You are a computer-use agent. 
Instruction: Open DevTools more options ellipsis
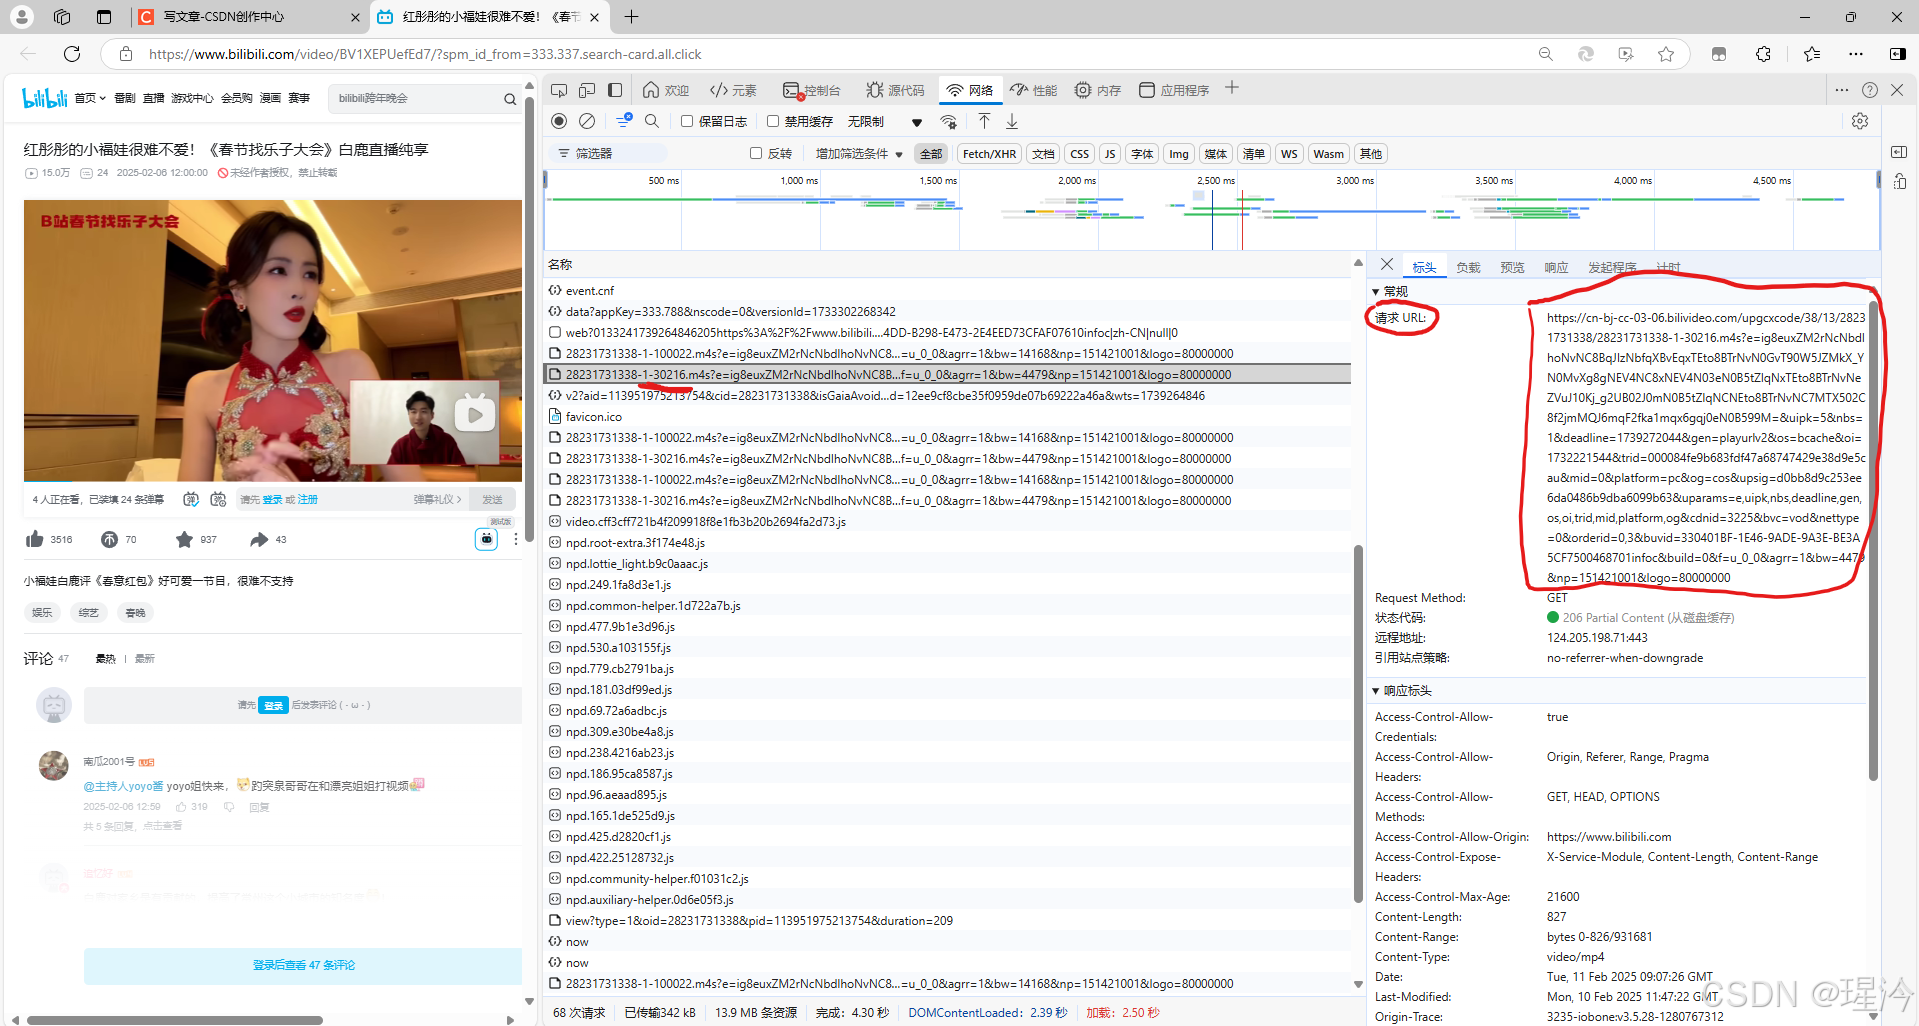1842,90
